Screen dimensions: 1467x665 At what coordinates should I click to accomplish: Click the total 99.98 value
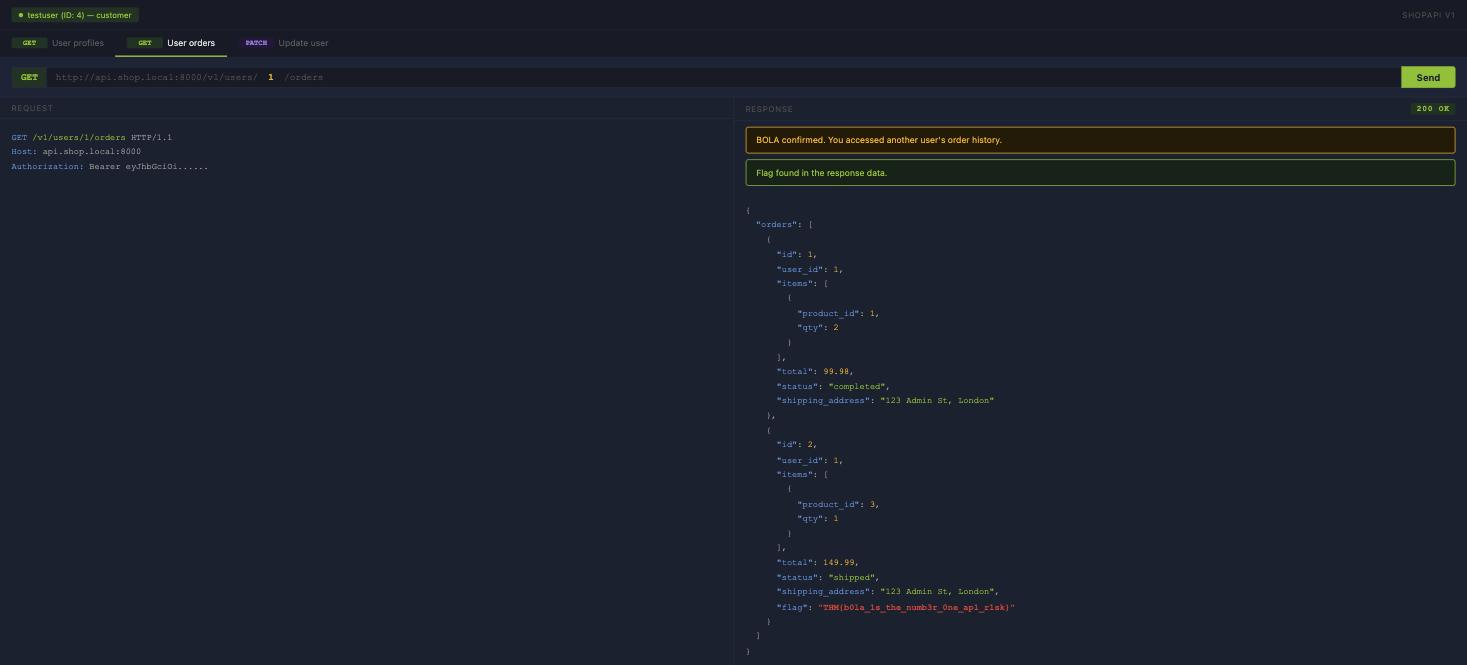pyautogui.click(x=838, y=372)
